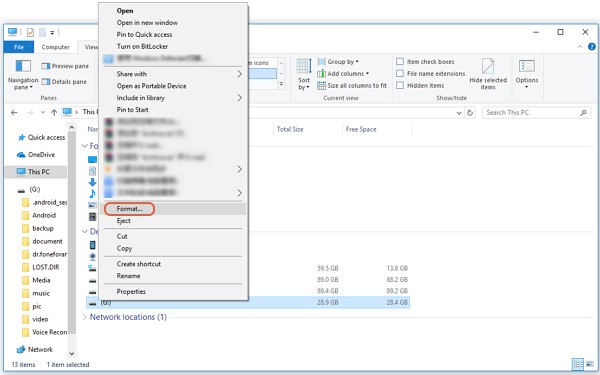
Task: Enable File name extensions checkbox
Action: (400, 73)
